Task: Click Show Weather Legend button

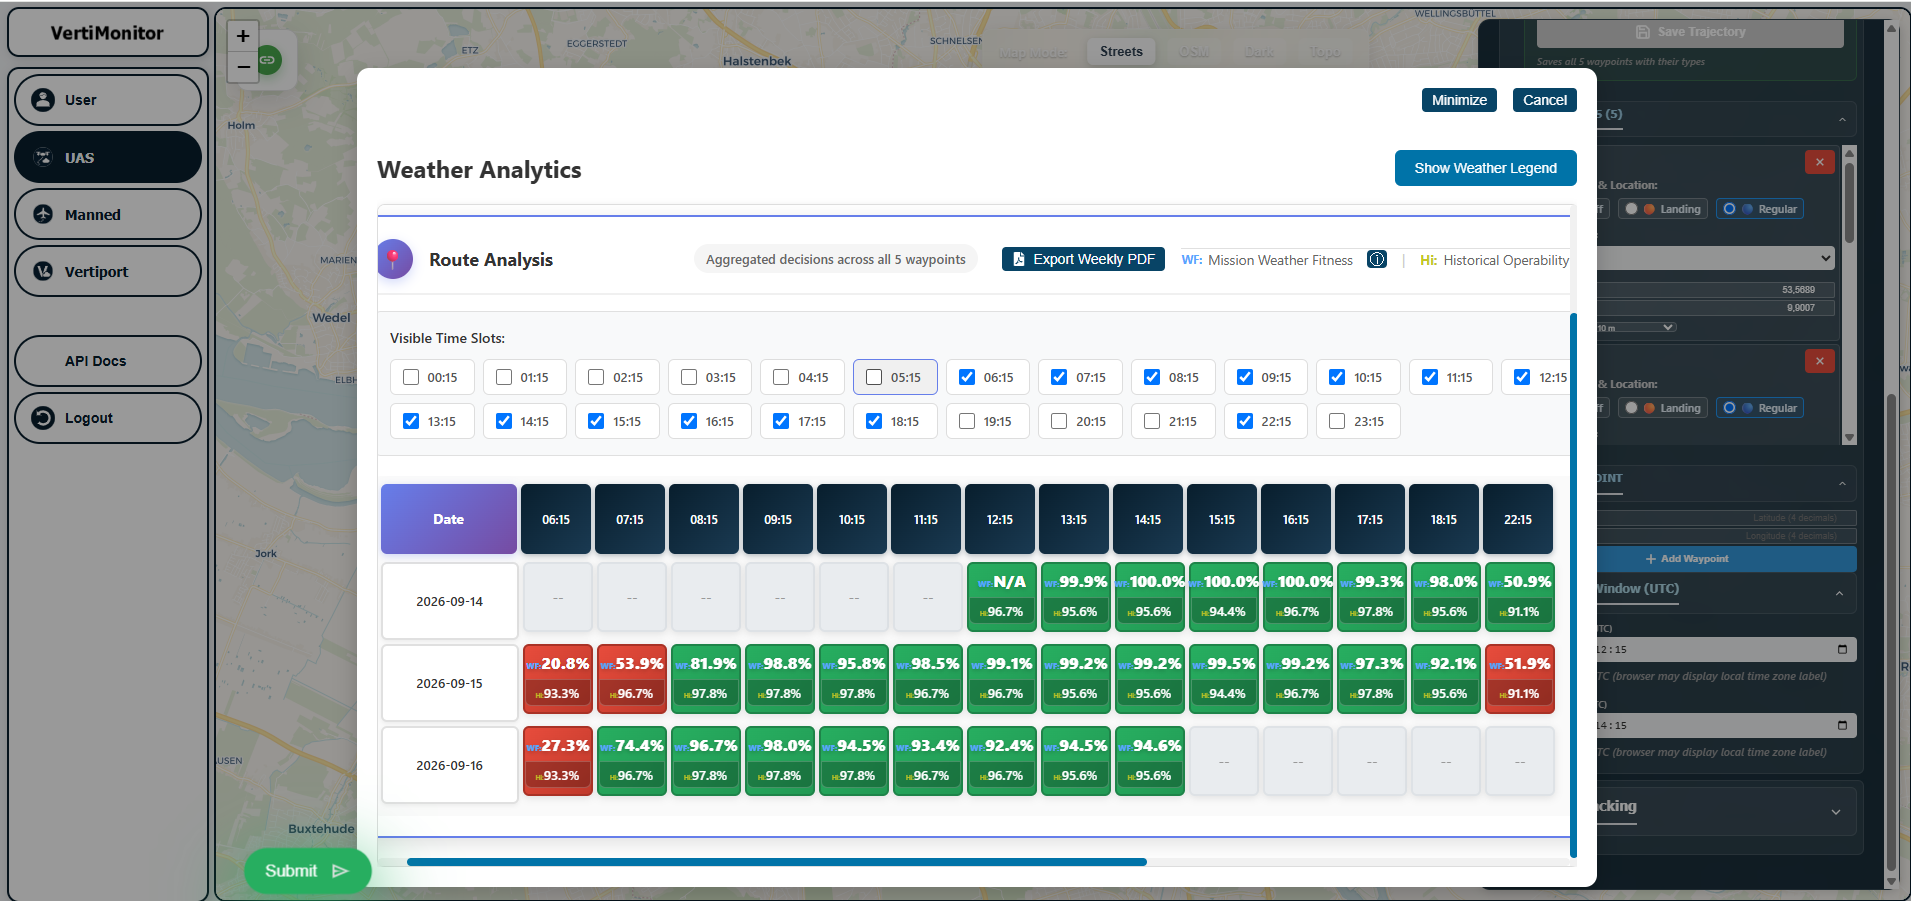Action: (1485, 168)
